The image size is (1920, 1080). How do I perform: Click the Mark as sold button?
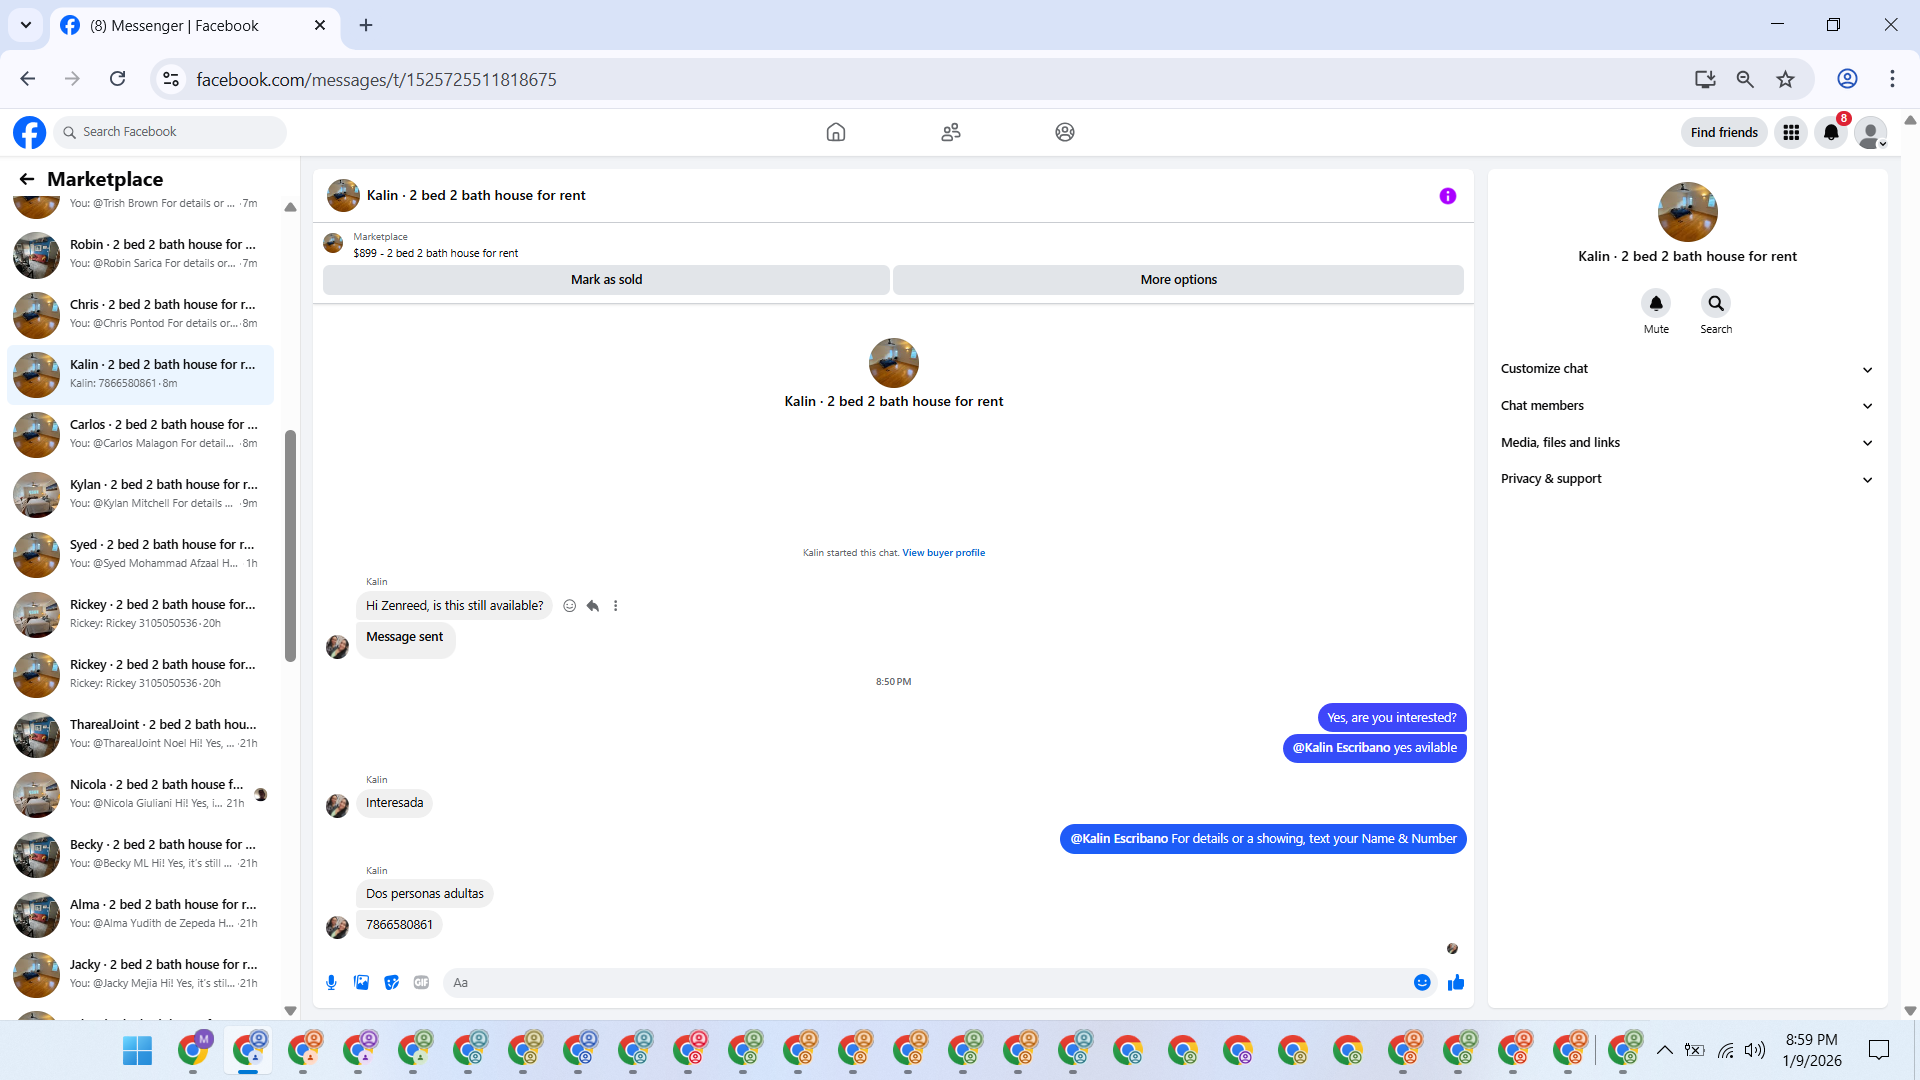pos(606,280)
